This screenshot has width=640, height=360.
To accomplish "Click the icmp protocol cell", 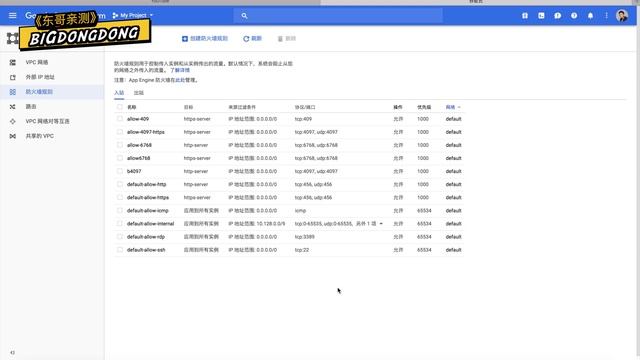I will (x=300, y=211).
